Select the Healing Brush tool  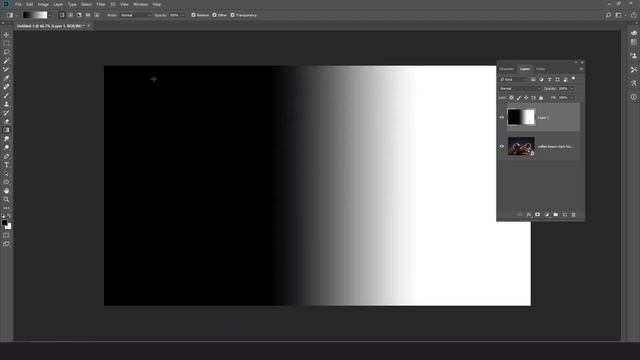point(6,87)
